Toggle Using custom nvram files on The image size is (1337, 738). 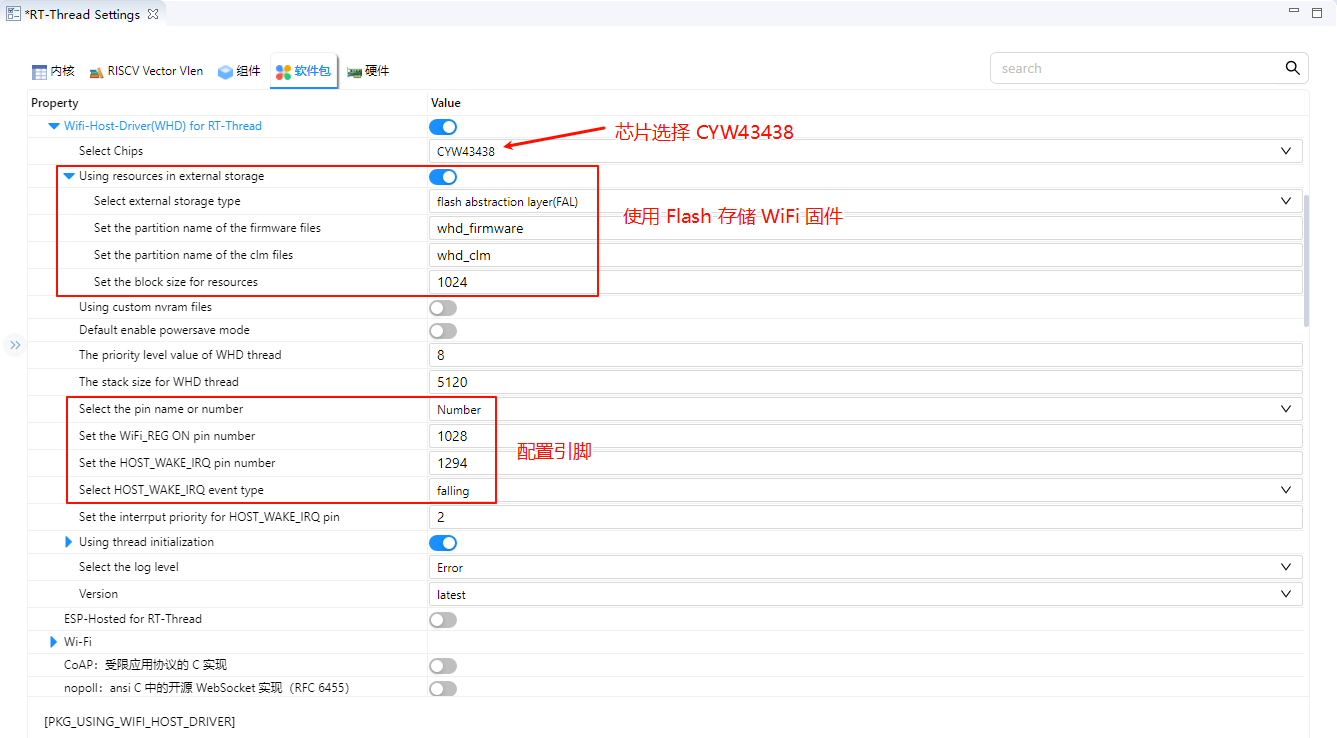(443, 308)
